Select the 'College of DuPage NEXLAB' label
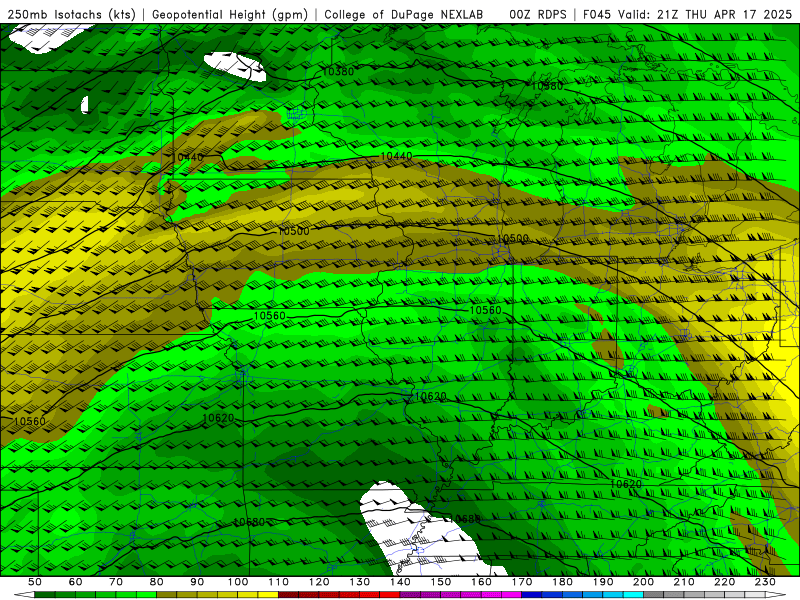The width and height of the screenshot is (800, 600). (403, 14)
